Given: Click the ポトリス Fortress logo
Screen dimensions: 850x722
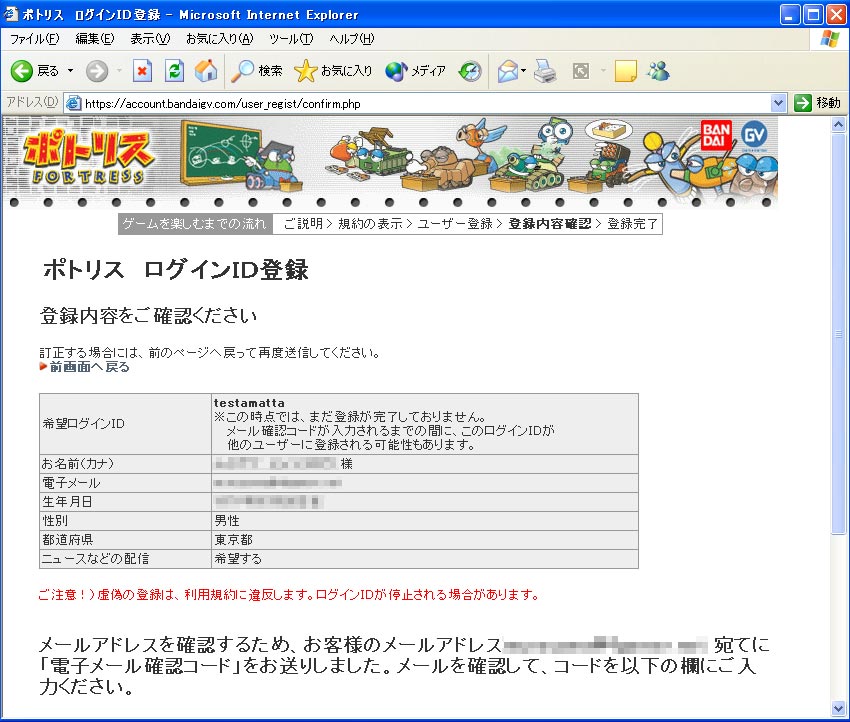Looking at the screenshot, I should 88,158.
